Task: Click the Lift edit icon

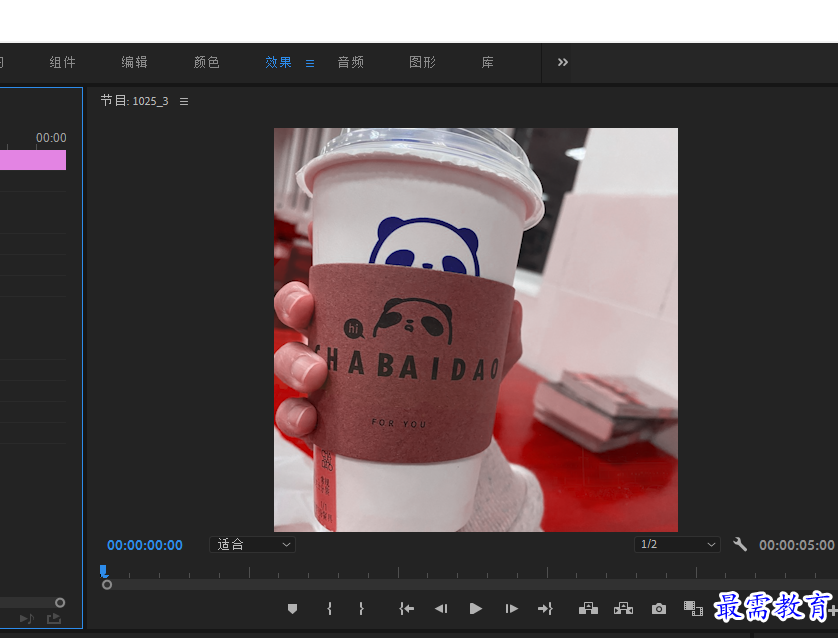Action: pyautogui.click(x=588, y=608)
